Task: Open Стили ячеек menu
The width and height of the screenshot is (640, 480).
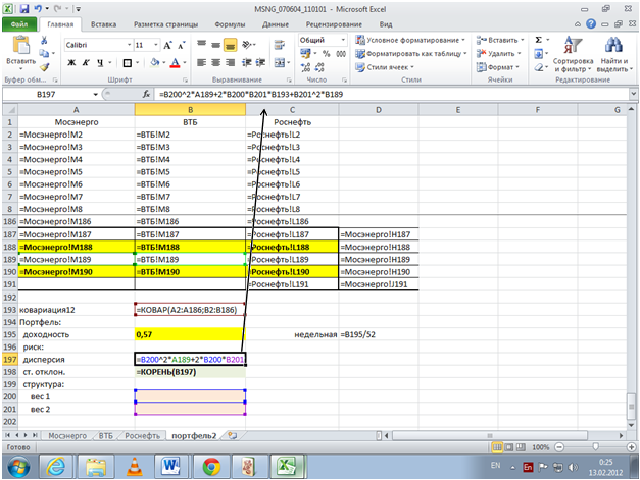Action: click(384, 67)
